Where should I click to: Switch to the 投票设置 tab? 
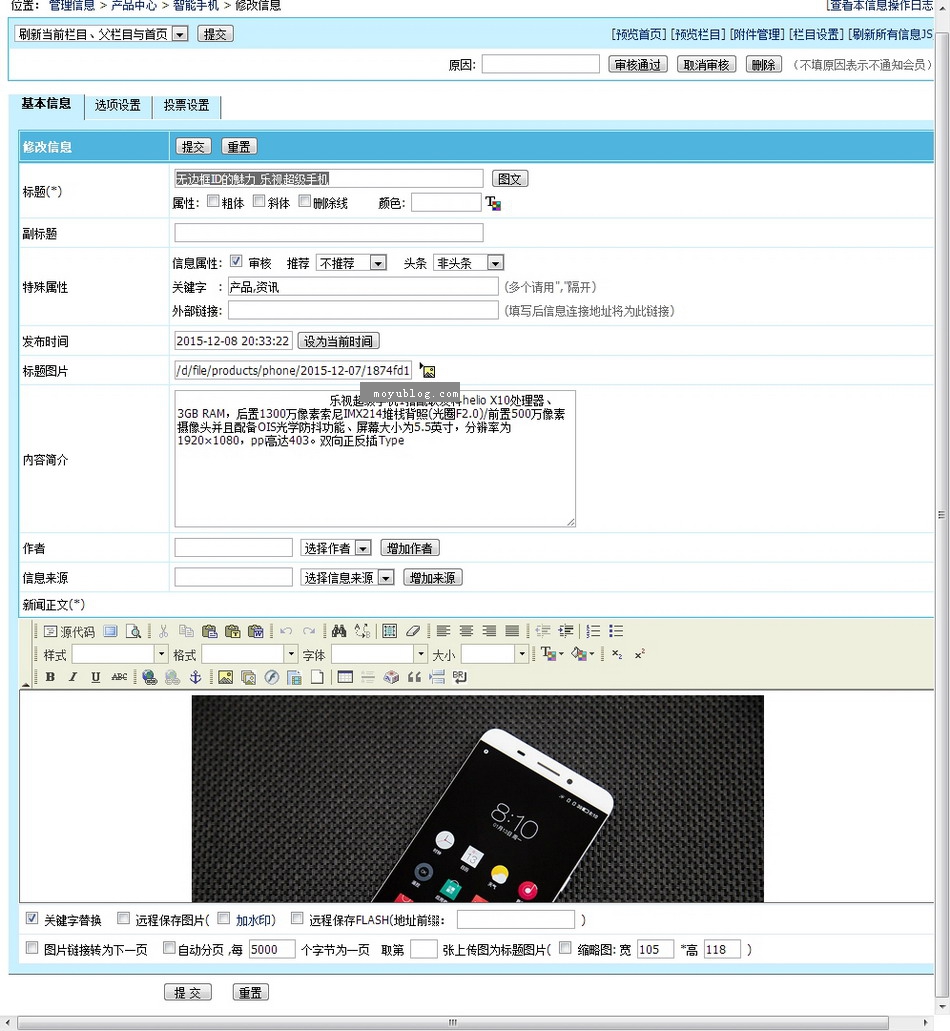pyautogui.click(x=187, y=105)
